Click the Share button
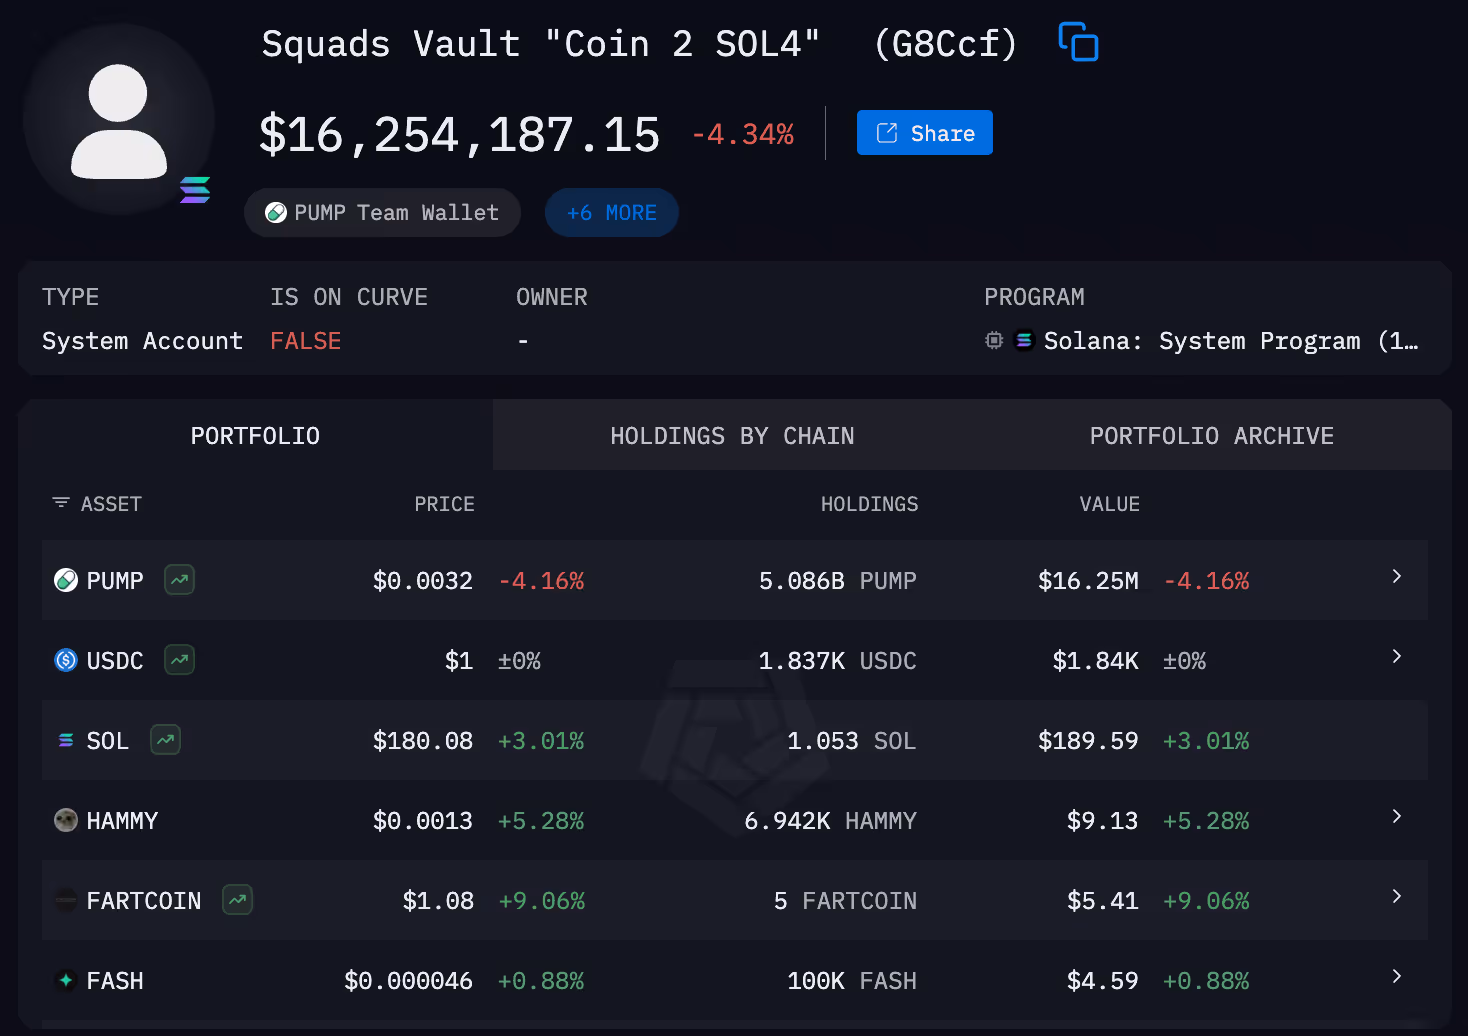Image resolution: width=1468 pixels, height=1036 pixels. tap(924, 132)
